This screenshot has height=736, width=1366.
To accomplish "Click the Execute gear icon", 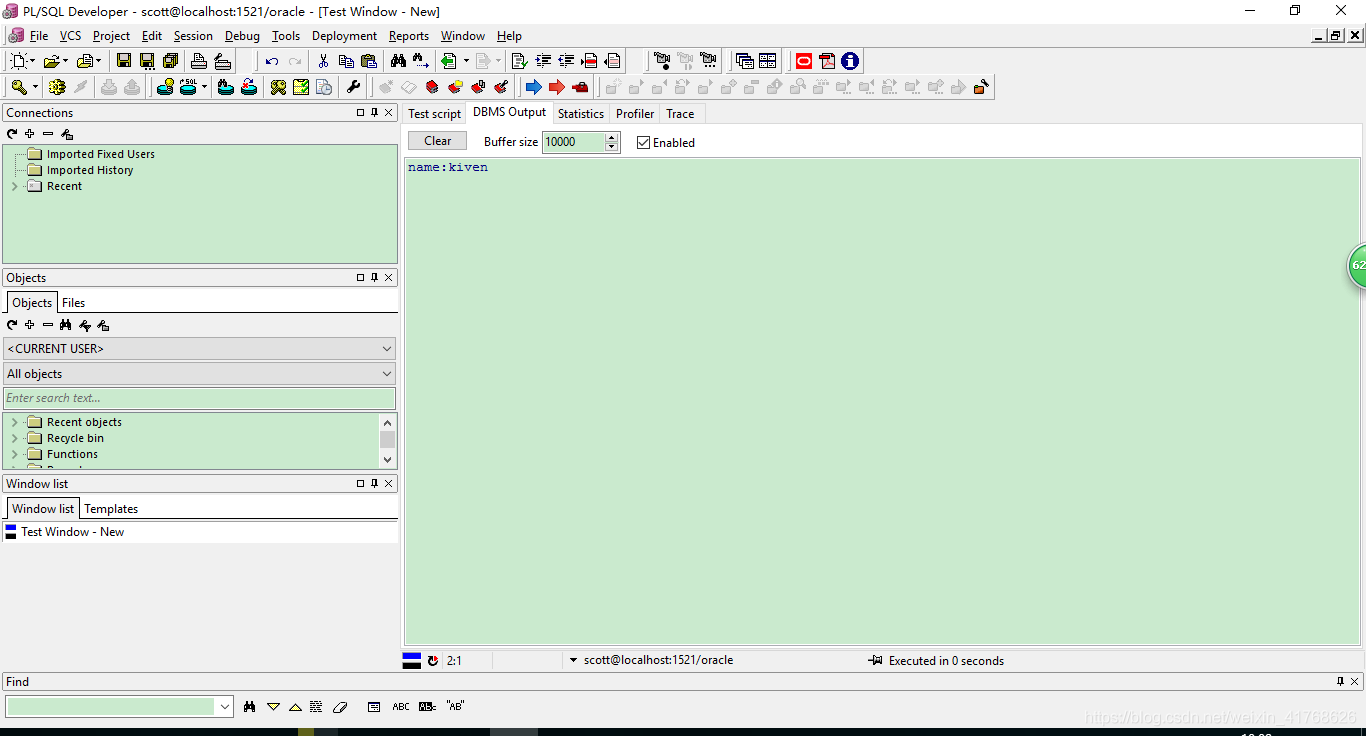I will [x=57, y=87].
